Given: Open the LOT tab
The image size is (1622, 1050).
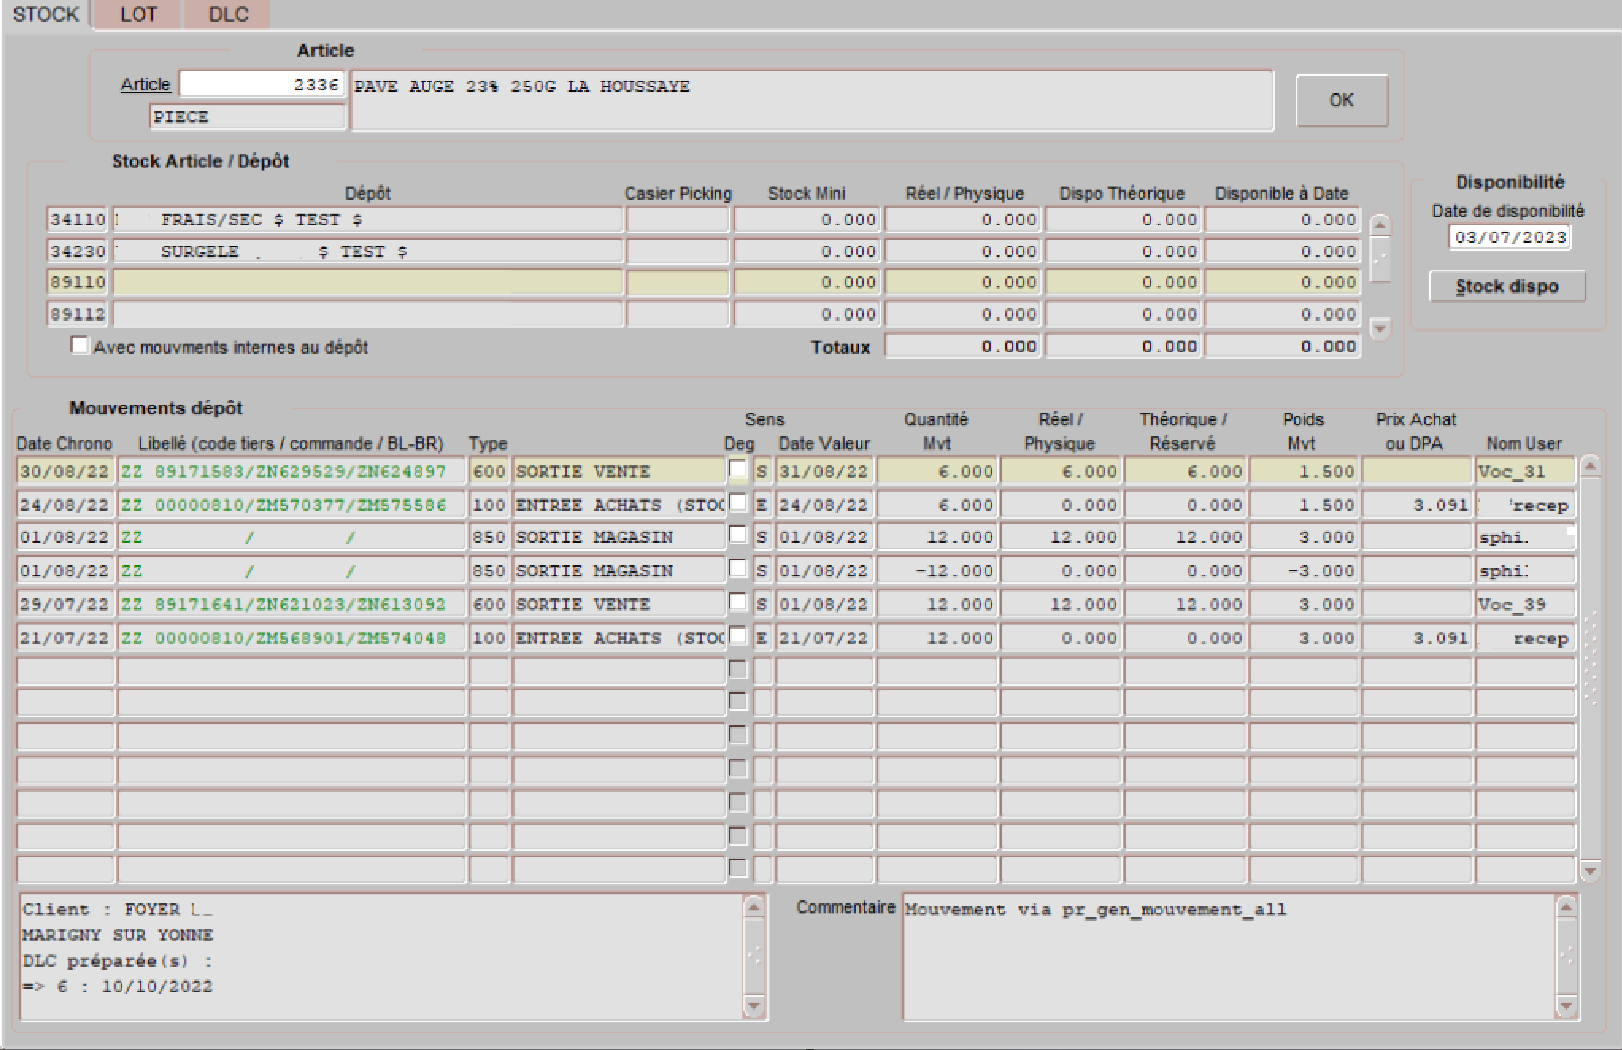Looking at the screenshot, I should coord(138,14).
